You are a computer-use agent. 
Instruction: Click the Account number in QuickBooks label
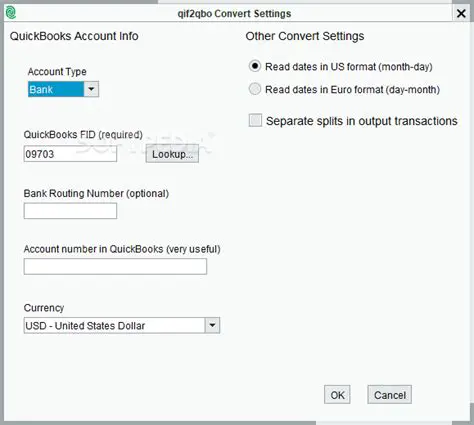(x=122, y=249)
